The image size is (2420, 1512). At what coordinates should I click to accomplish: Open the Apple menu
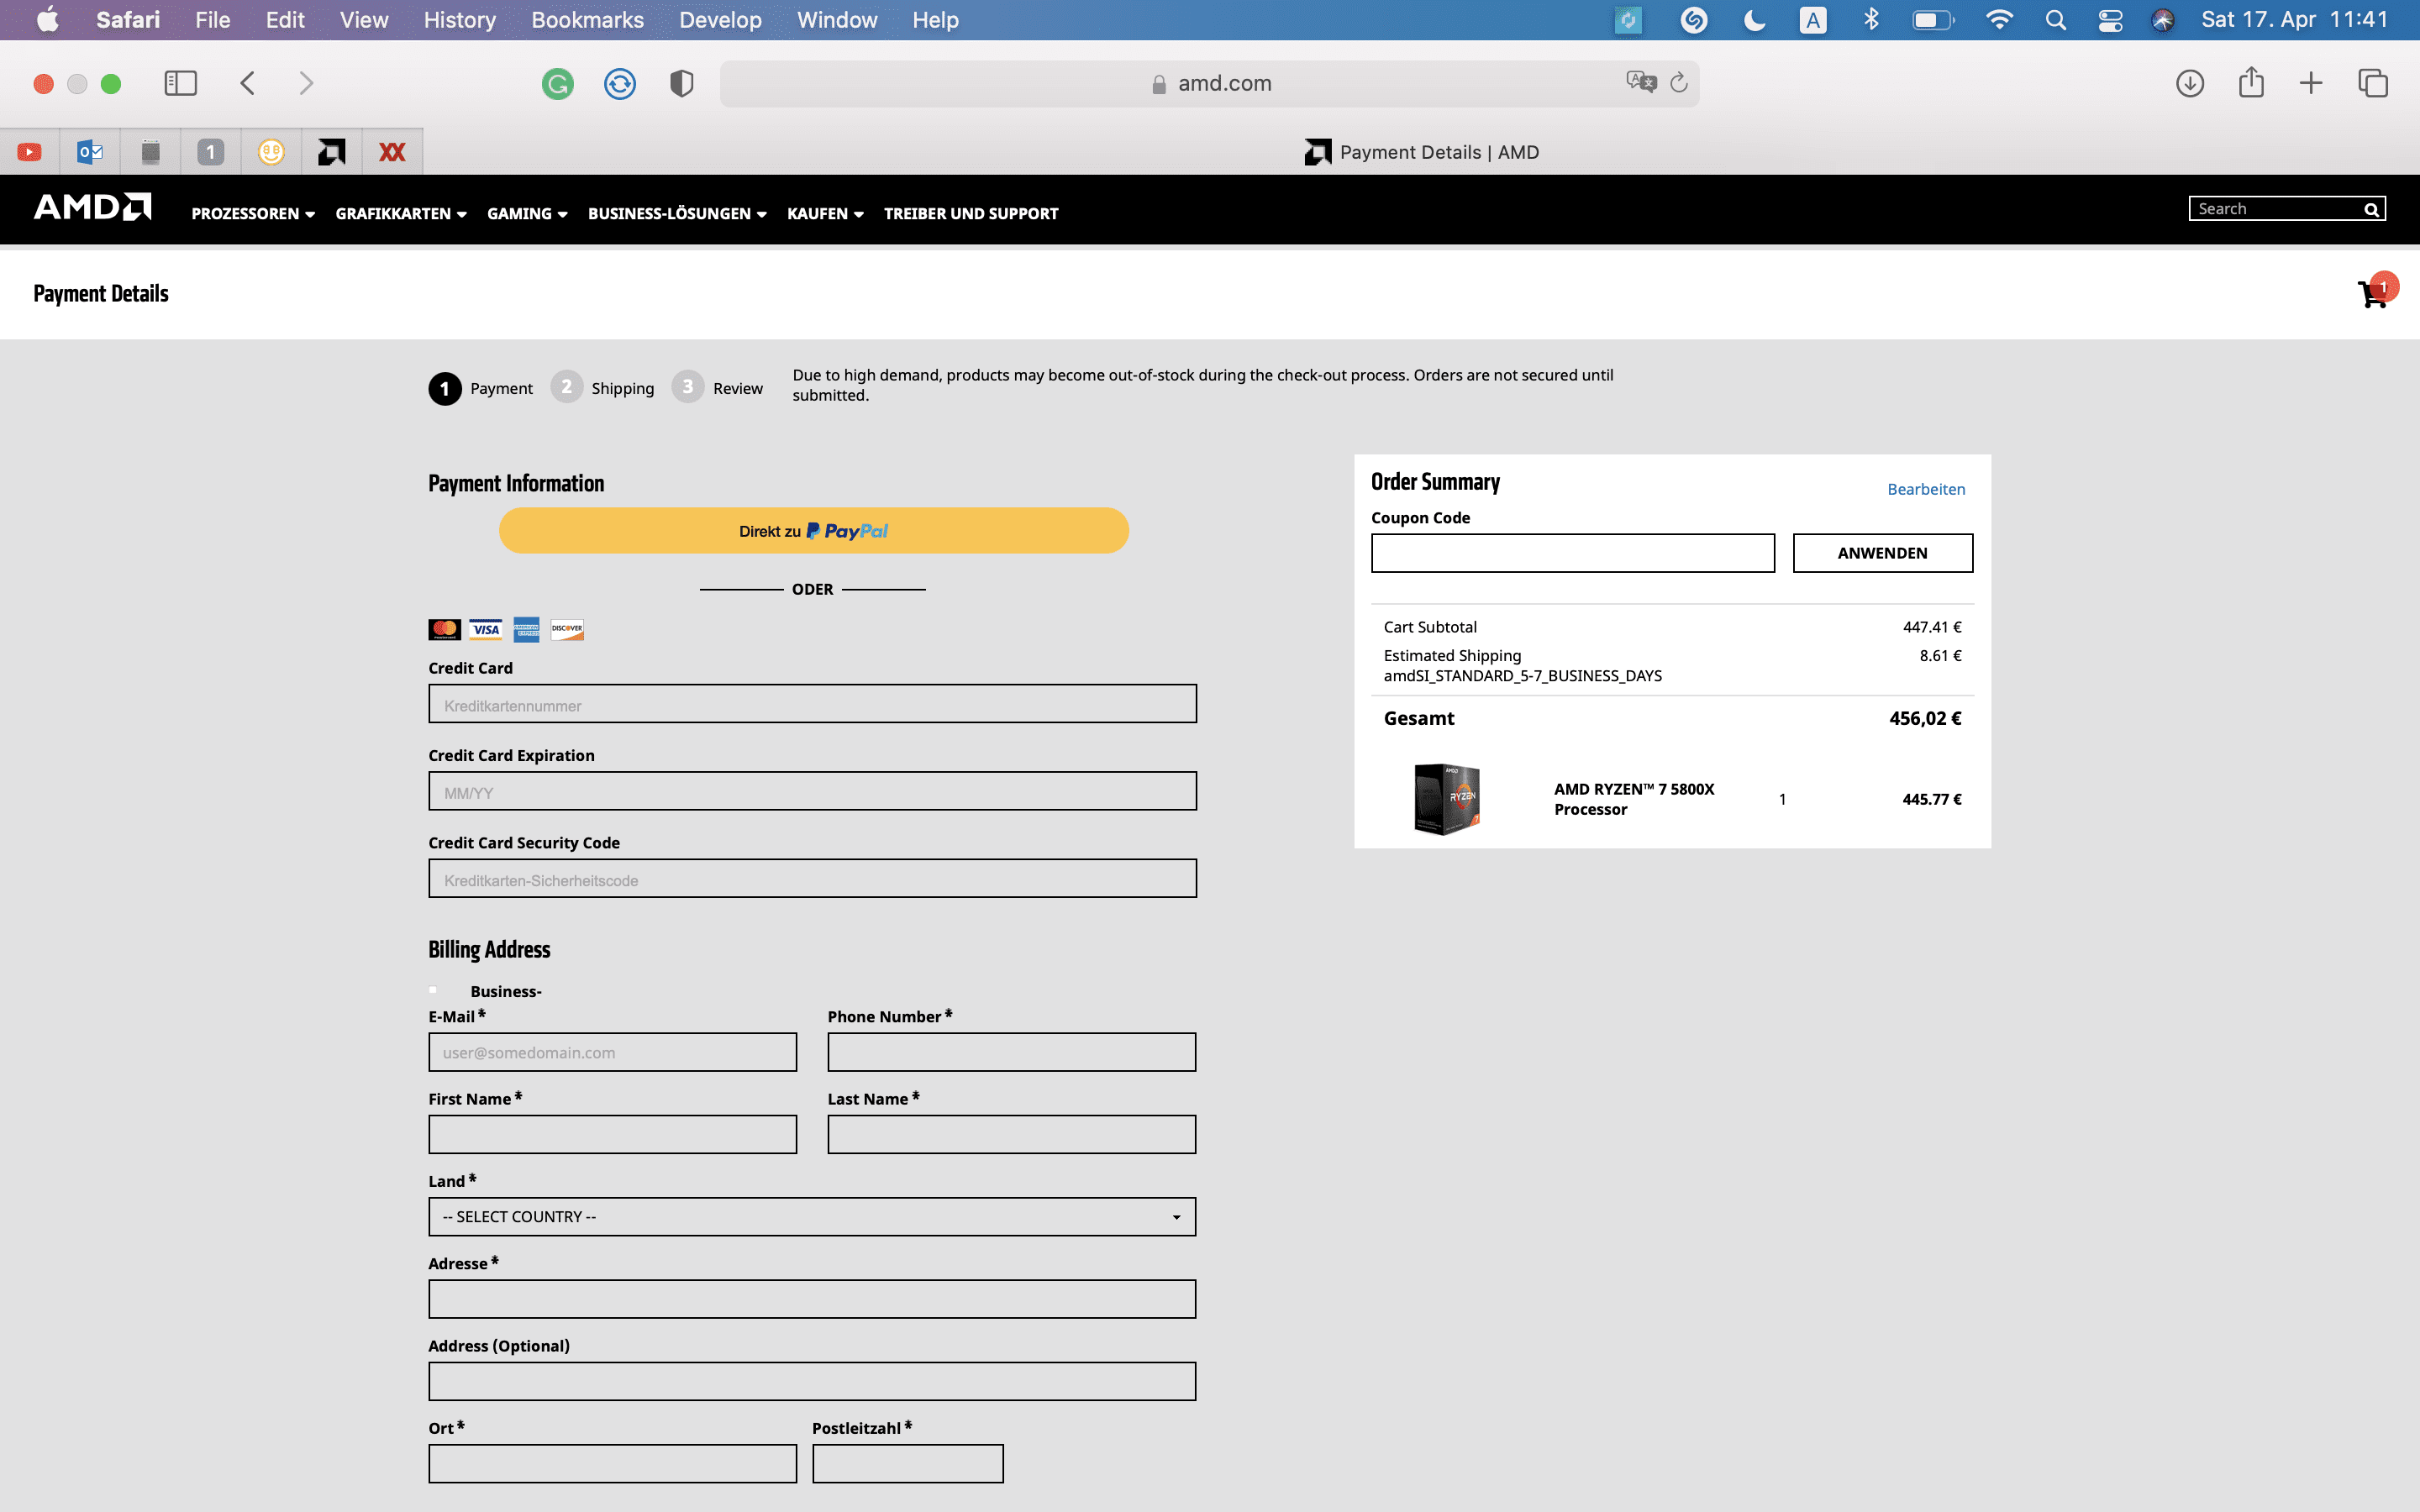[47, 20]
